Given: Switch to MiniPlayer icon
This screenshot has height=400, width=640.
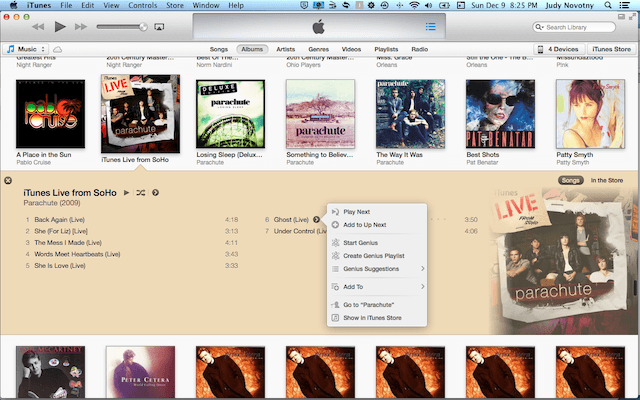Looking at the screenshot, I should (621, 17).
